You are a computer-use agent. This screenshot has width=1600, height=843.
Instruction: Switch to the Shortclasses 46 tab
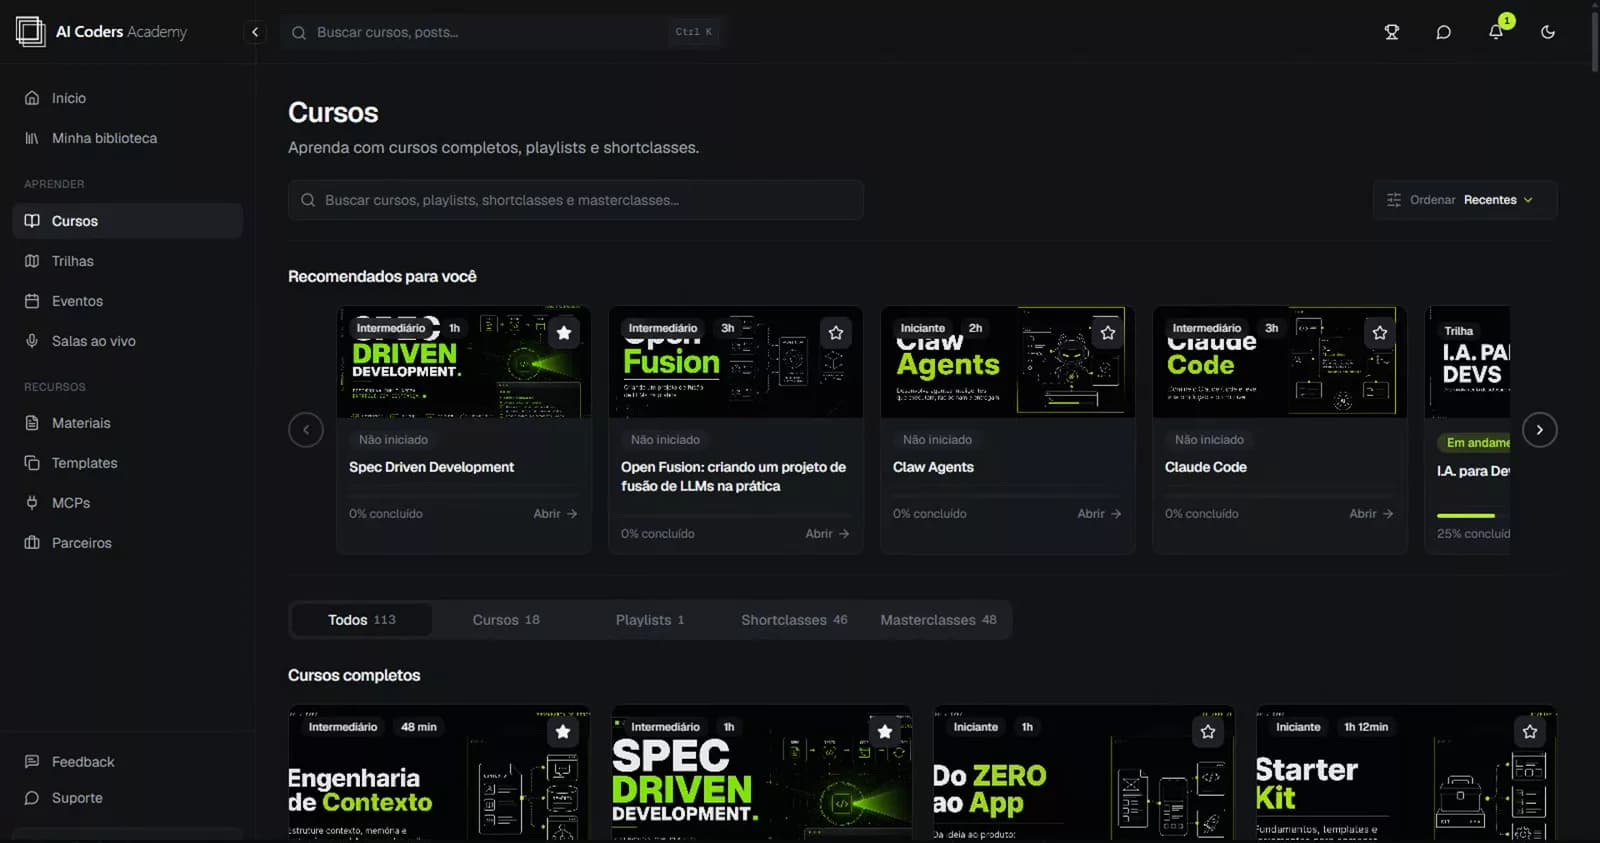(794, 620)
